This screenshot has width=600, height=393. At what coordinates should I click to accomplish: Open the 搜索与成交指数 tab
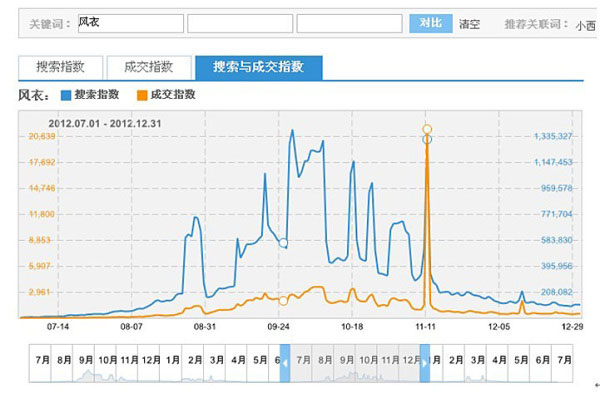(x=259, y=68)
